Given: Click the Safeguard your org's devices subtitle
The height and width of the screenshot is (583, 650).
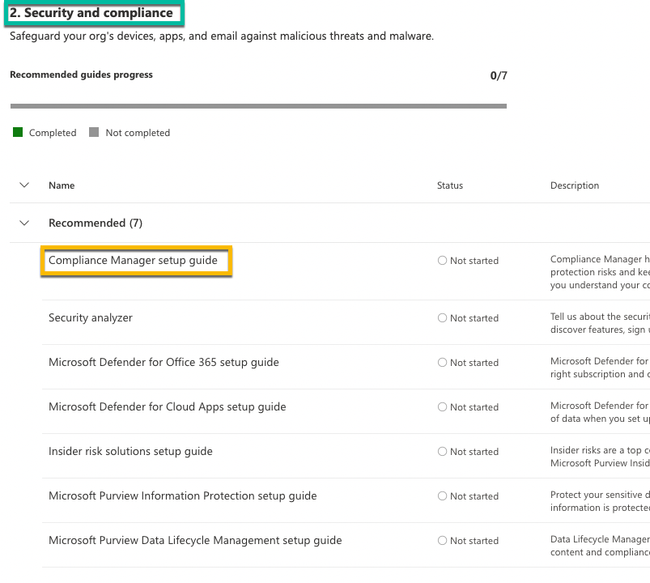Looking at the screenshot, I should [x=222, y=36].
